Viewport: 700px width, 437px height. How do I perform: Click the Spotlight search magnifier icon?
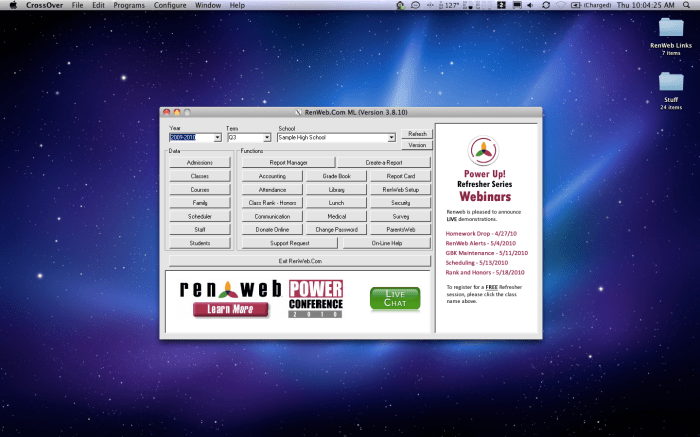point(687,5)
